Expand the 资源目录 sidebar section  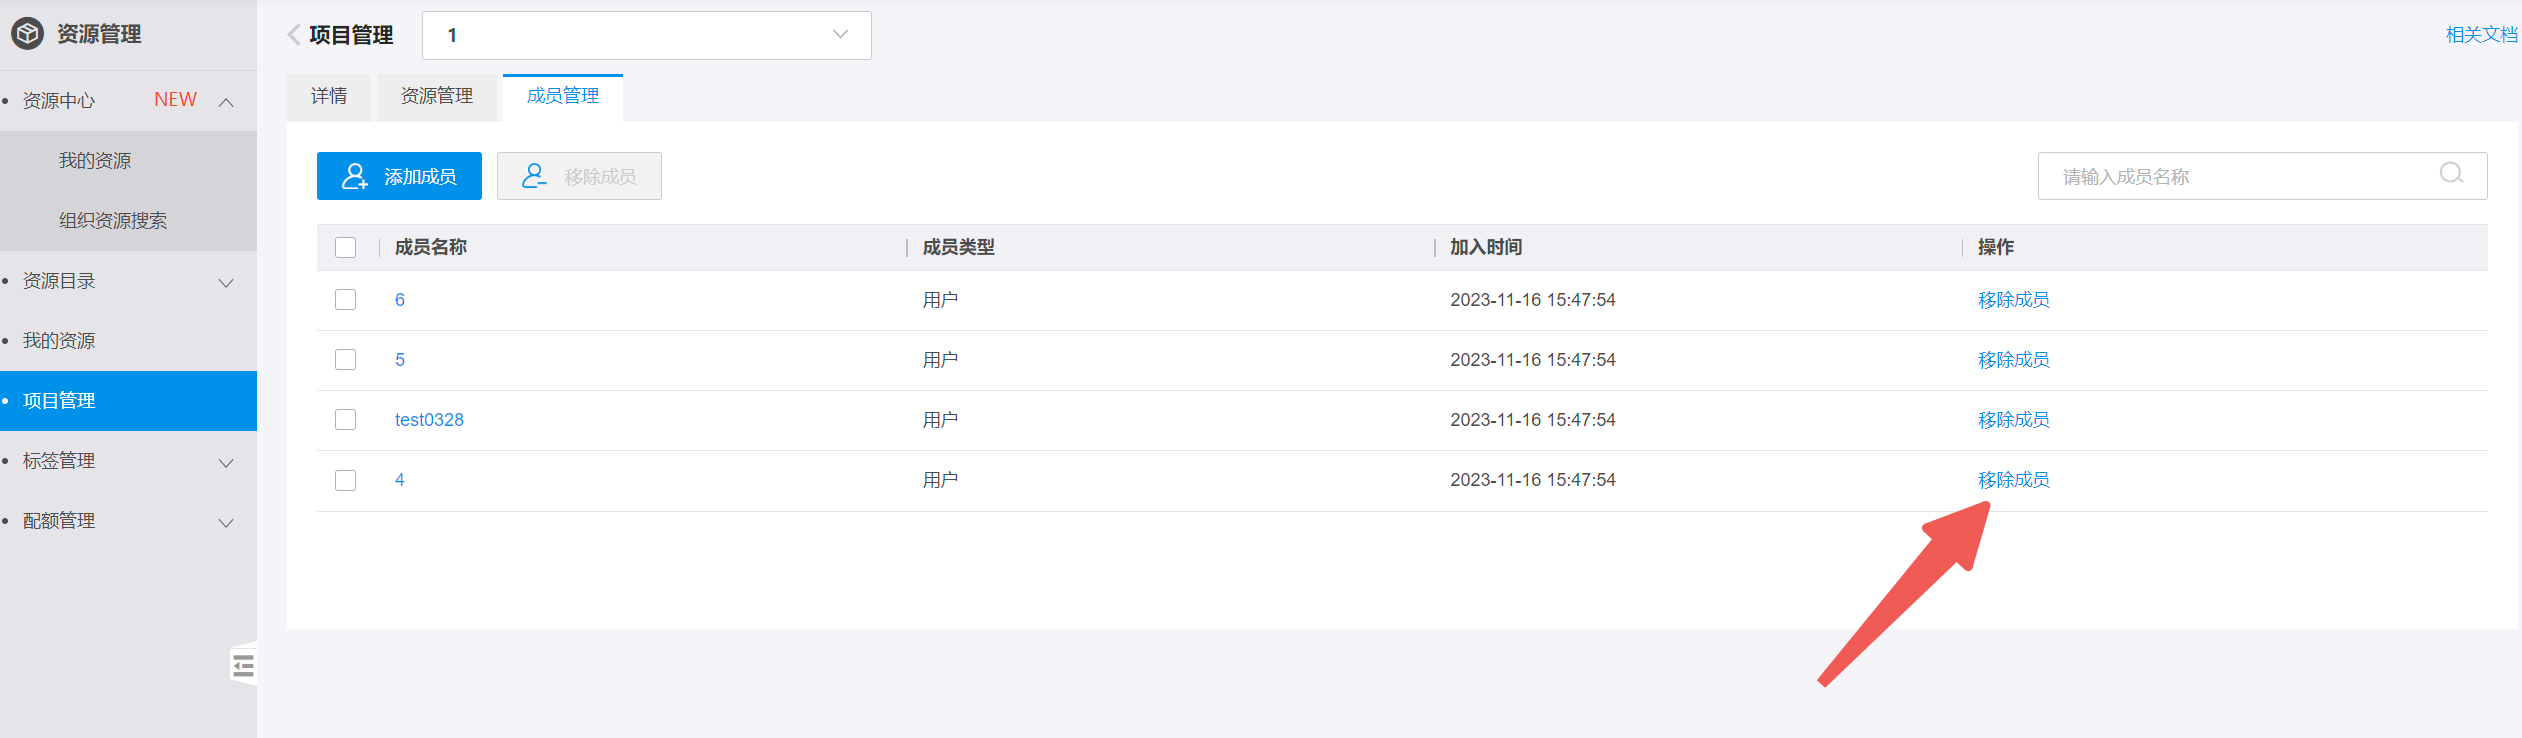[x=226, y=283]
